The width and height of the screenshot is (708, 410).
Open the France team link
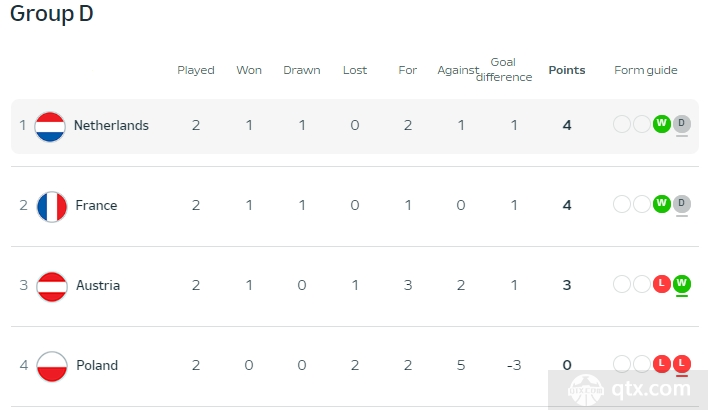[x=96, y=205]
